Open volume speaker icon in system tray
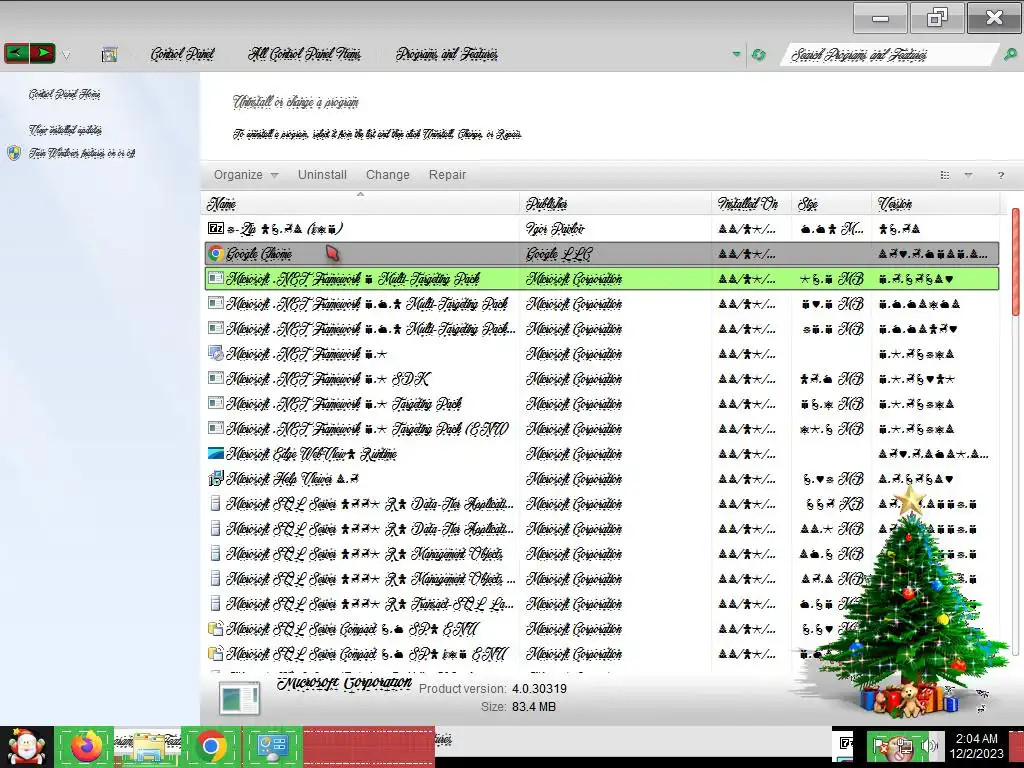 [x=929, y=746]
